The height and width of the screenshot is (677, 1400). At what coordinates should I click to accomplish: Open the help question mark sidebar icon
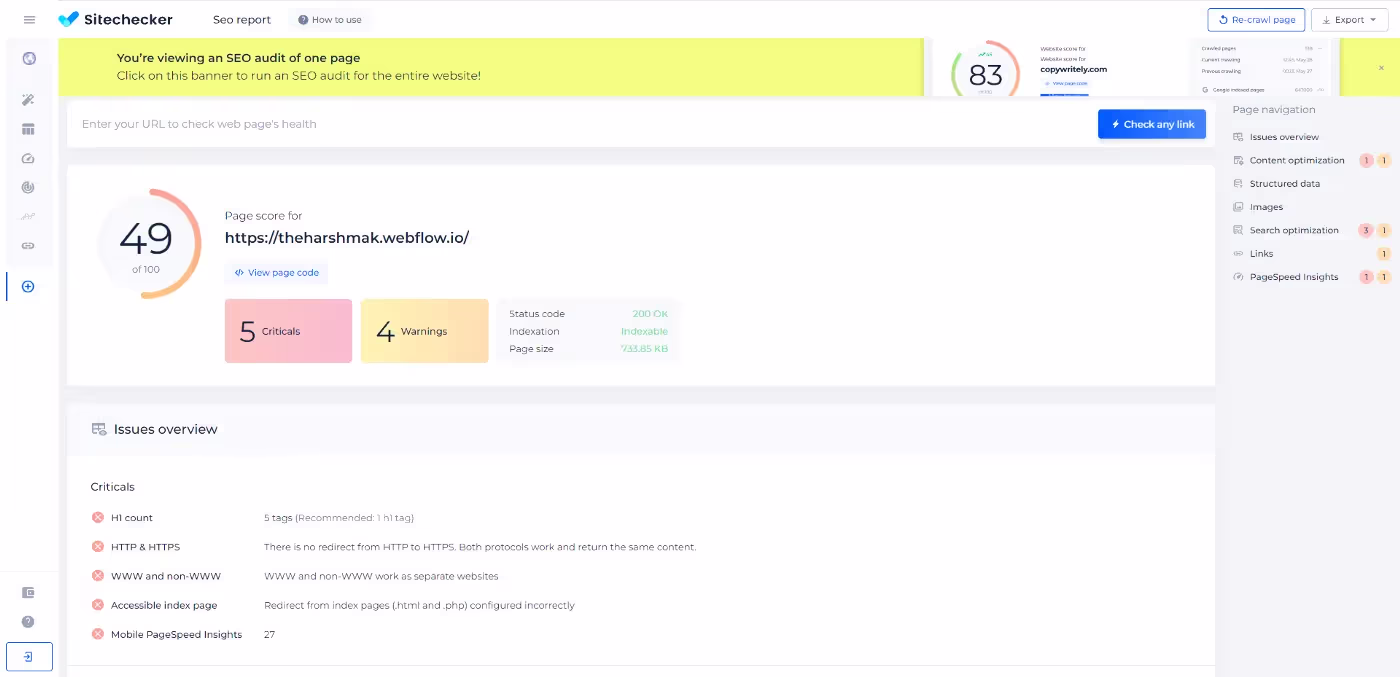[28, 621]
